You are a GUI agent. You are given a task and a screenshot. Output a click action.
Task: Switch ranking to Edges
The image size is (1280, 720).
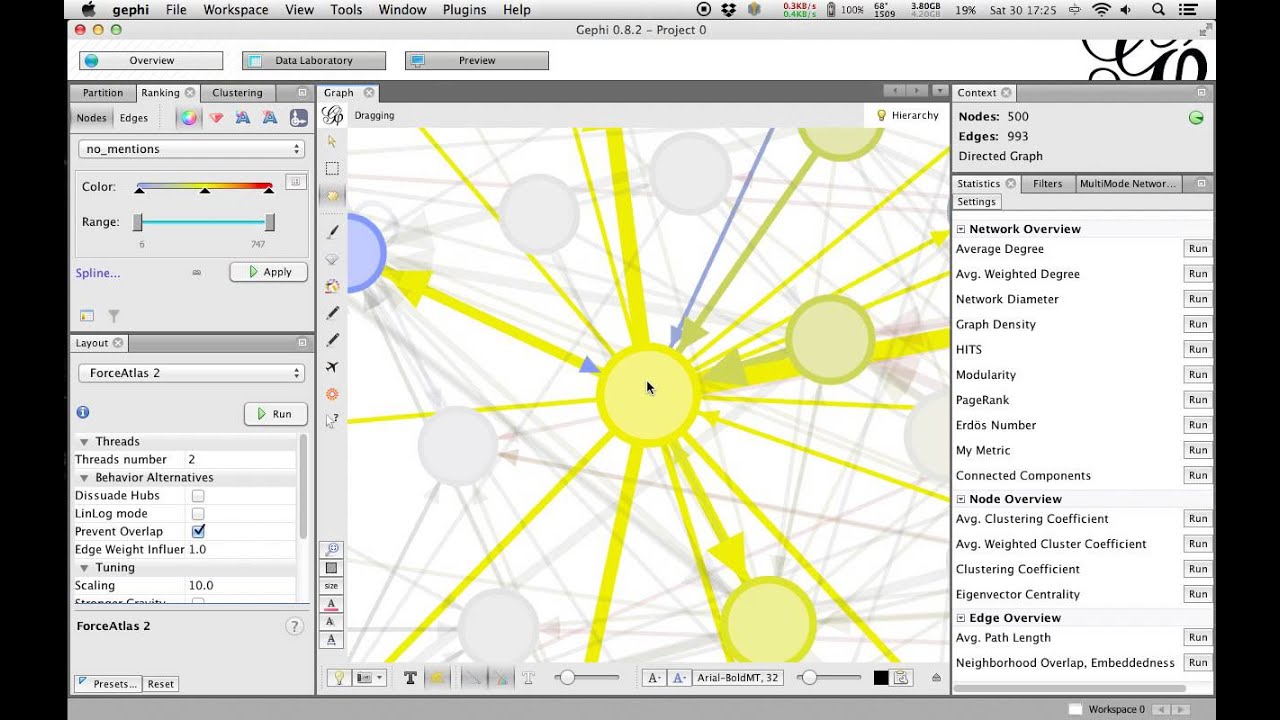point(133,118)
